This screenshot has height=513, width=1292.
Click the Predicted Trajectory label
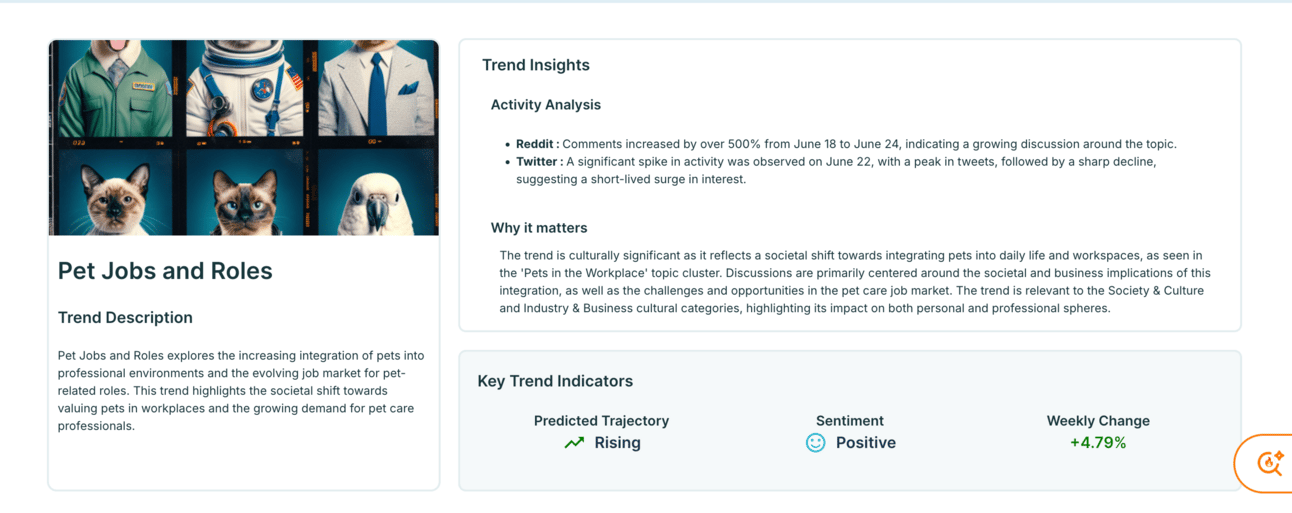coord(601,421)
